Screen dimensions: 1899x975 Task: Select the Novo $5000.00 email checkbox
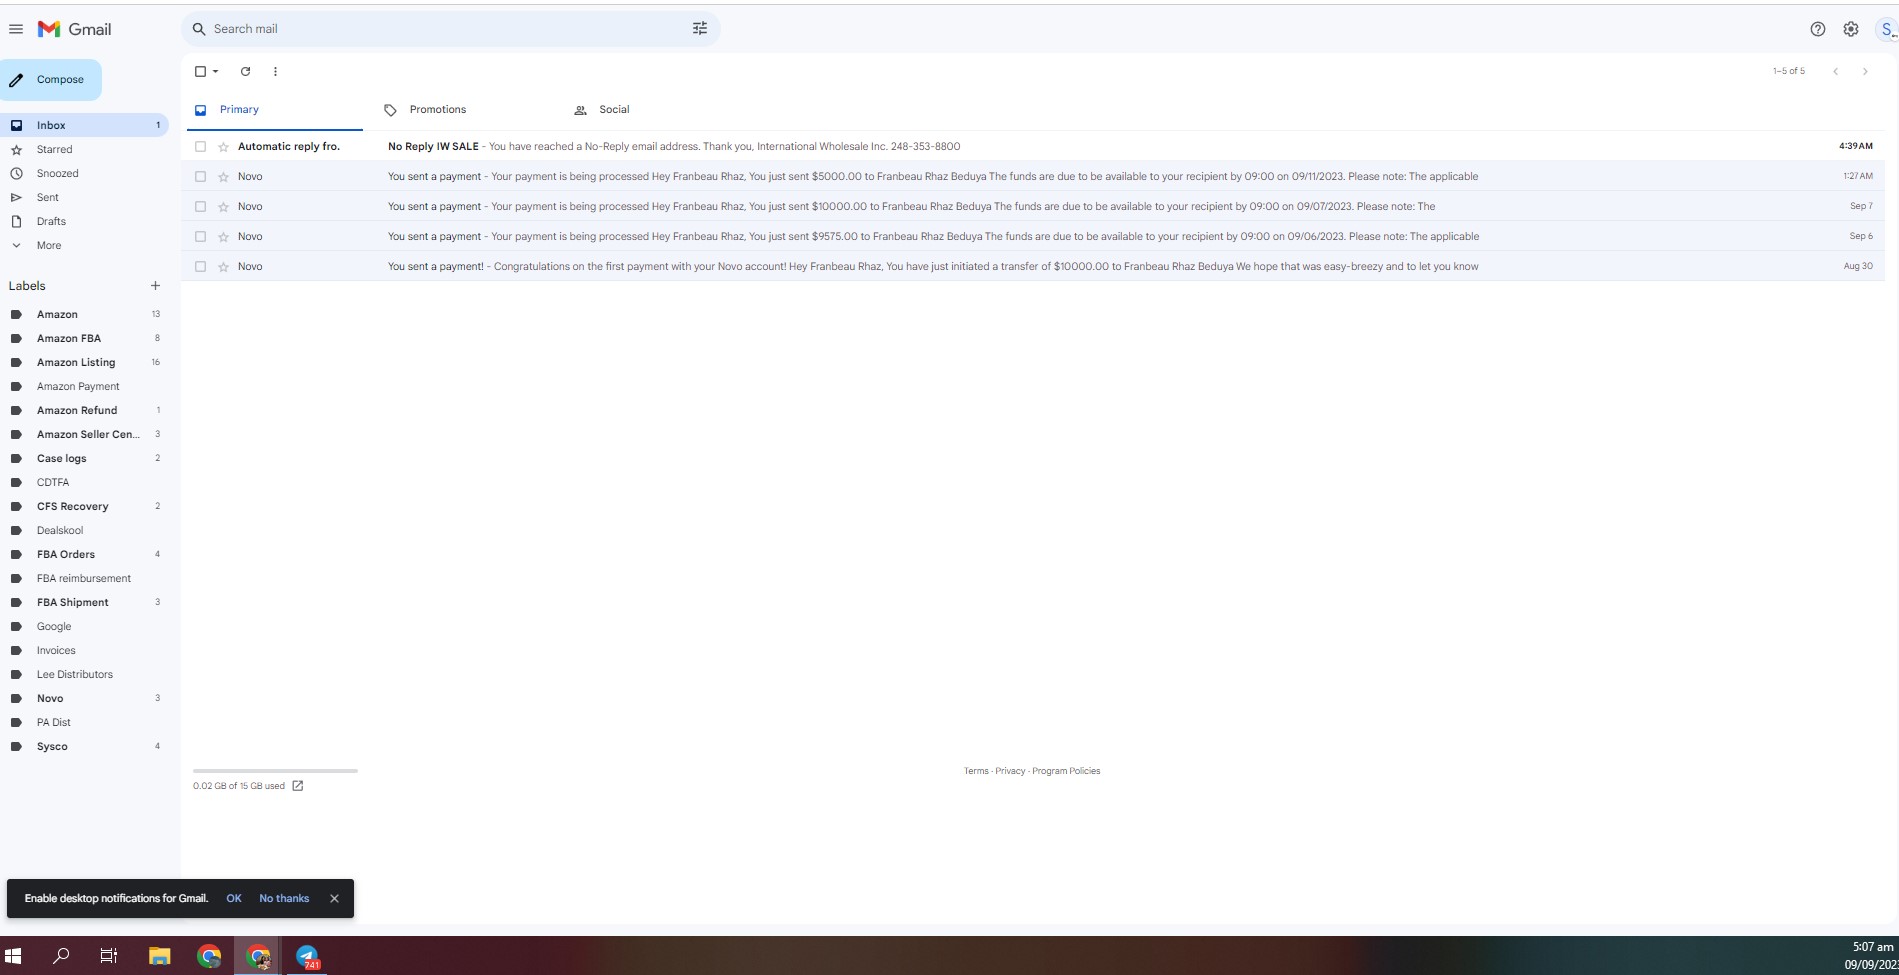coord(200,177)
